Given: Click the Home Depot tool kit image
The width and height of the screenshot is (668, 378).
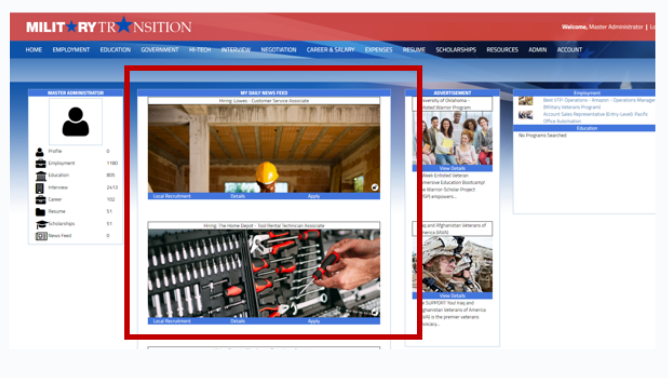Looking at the screenshot, I should coord(264,273).
